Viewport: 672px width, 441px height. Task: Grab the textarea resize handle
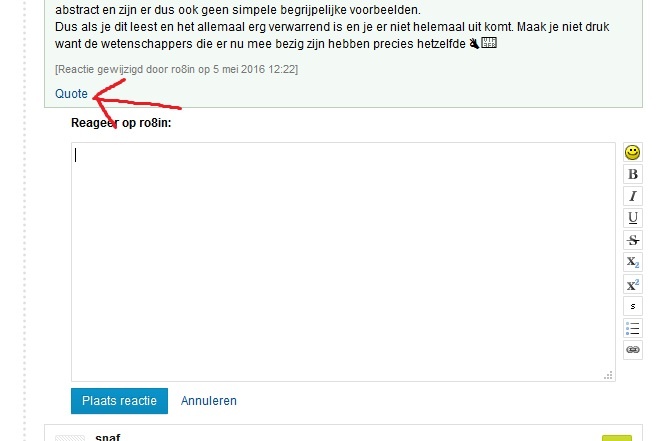coord(608,375)
